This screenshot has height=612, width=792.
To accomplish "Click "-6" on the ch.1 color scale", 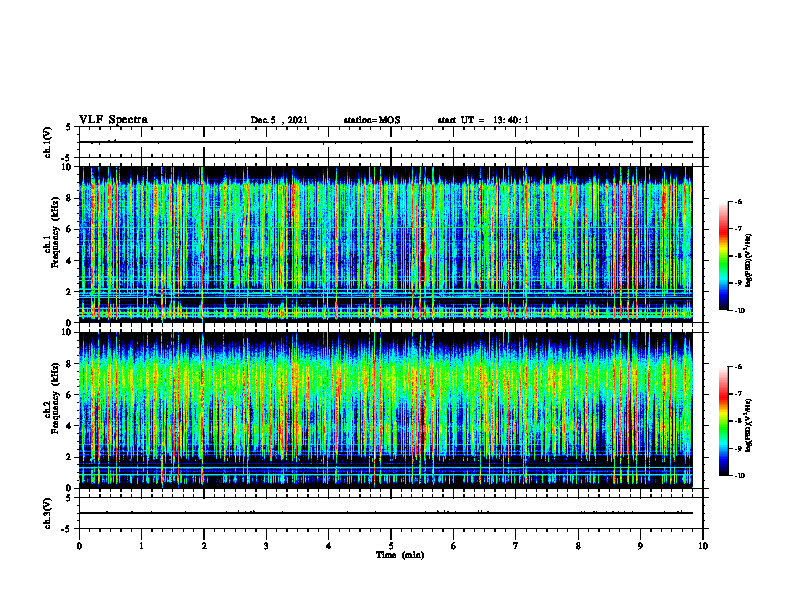I will [x=738, y=202].
